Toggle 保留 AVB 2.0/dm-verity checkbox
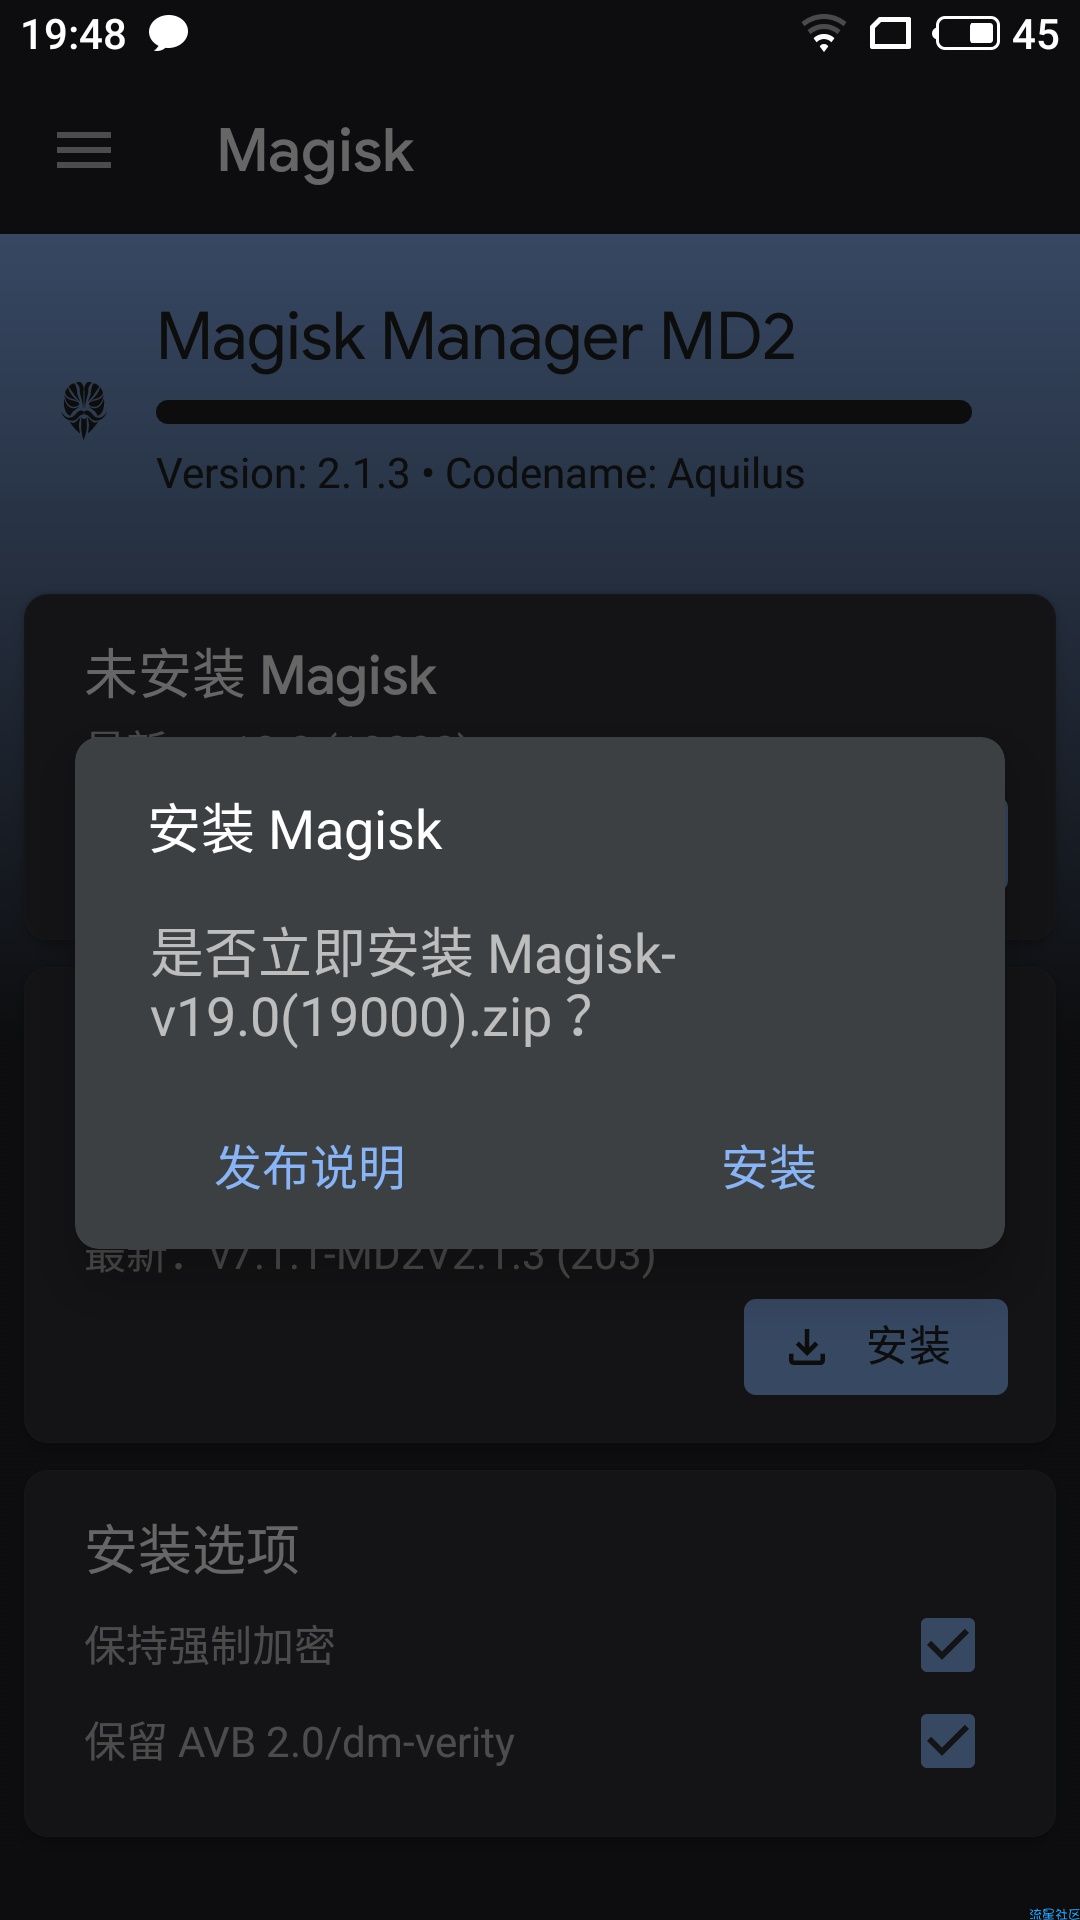This screenshot has width=1080, height=1920. [948, 1741]
